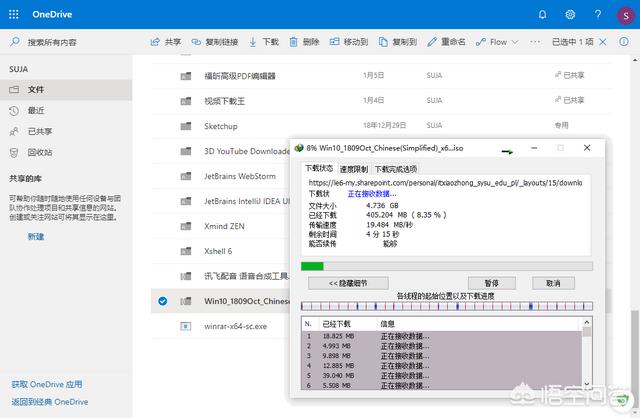Click 已共享 status for 视频下载王
The image size is (640, 418).
pyautogui.click(x=569, y=100)
